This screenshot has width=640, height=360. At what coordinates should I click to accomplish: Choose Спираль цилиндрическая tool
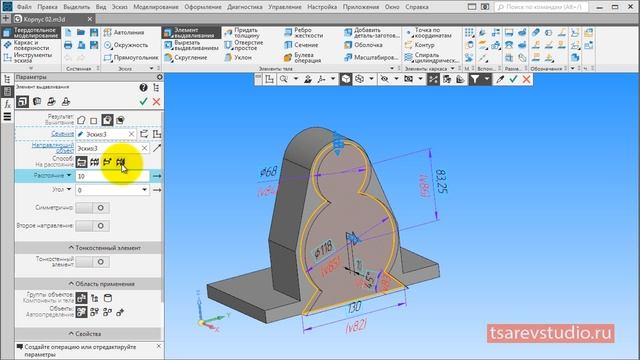point(431,58)
